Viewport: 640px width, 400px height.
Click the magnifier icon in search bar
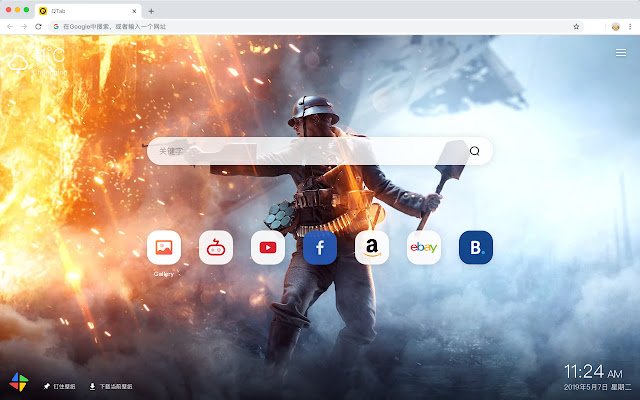474,151
